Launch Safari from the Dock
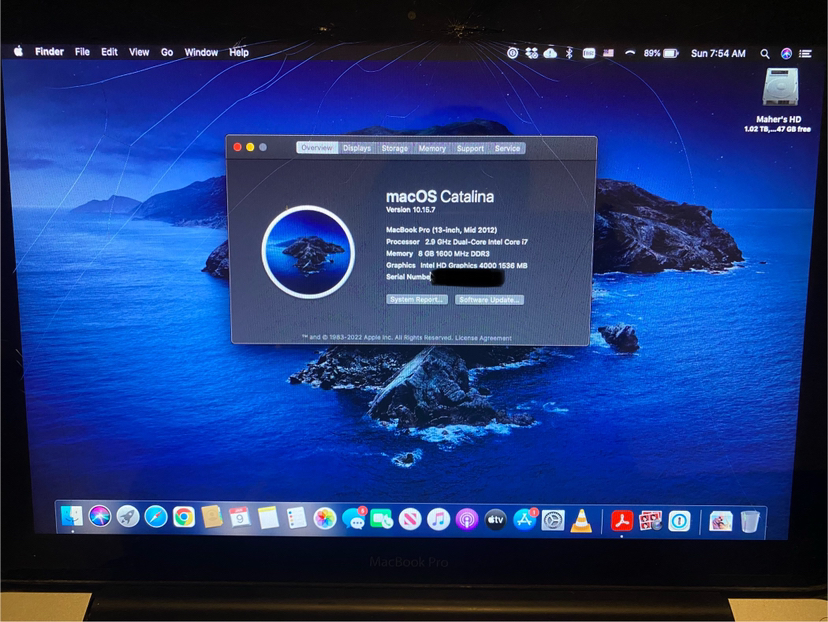828x622 pixels. point(157,519)
